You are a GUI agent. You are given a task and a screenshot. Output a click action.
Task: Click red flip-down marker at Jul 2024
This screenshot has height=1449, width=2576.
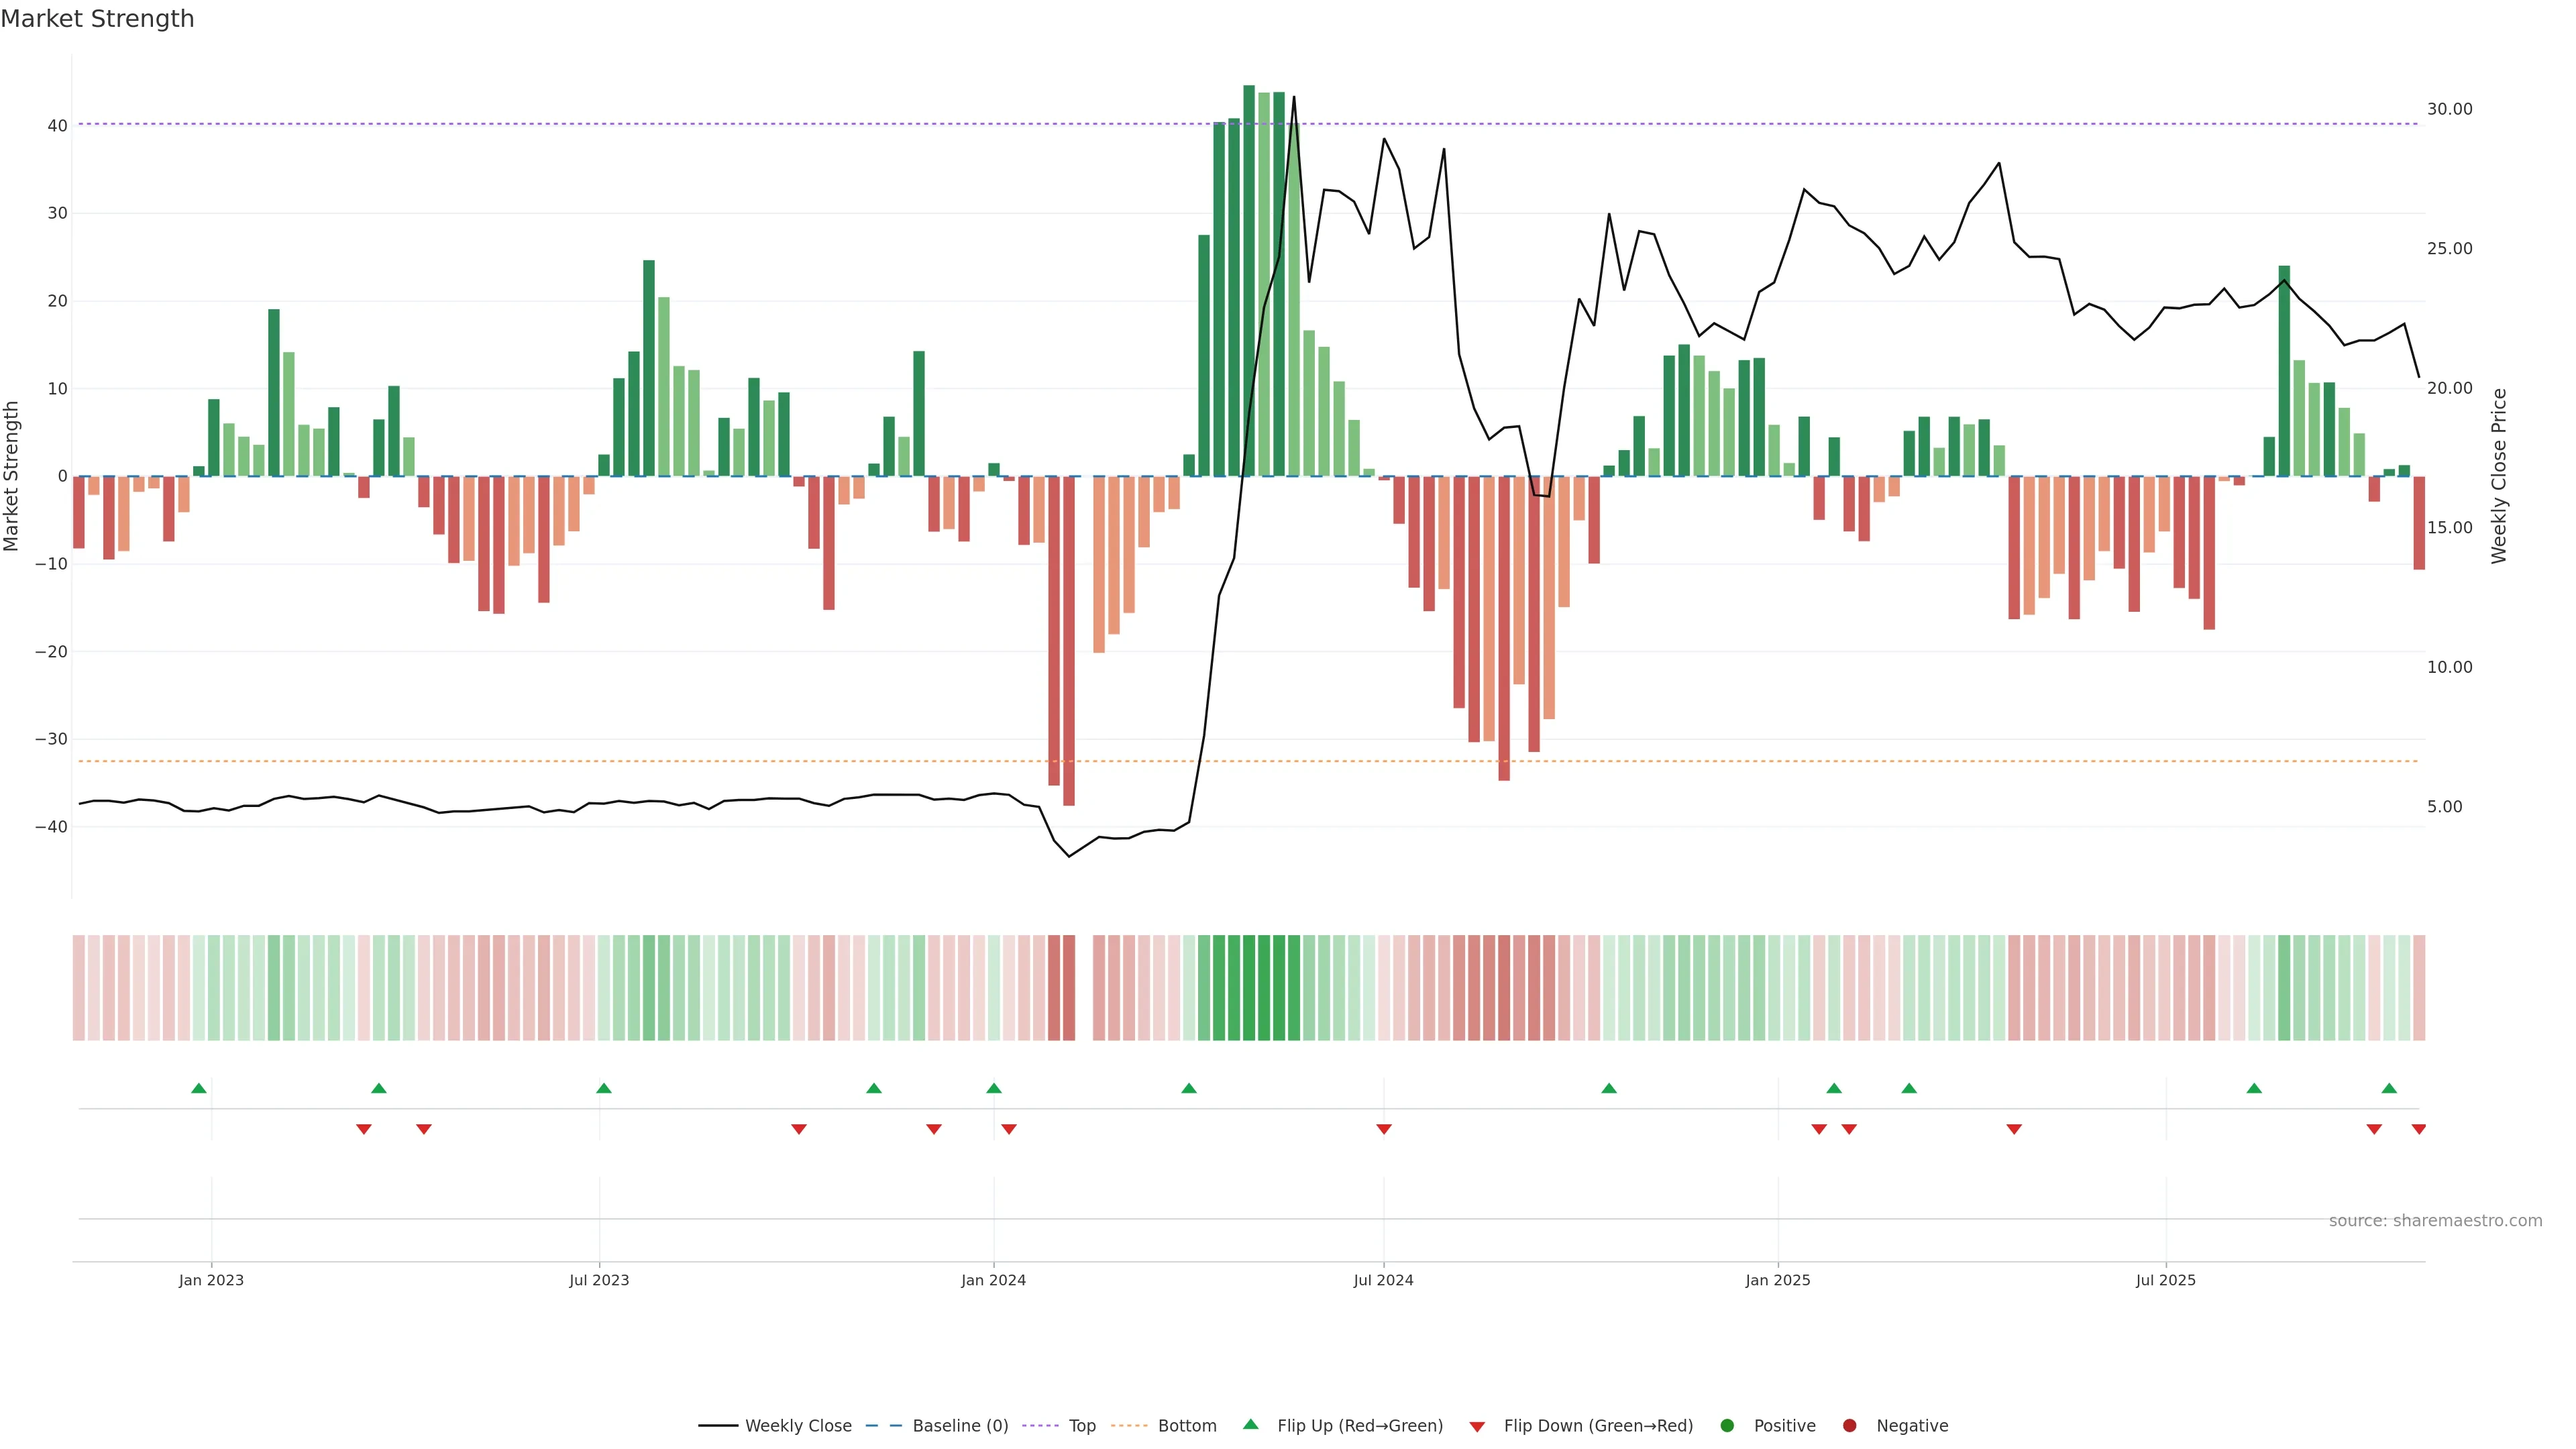[1384, 1129]
